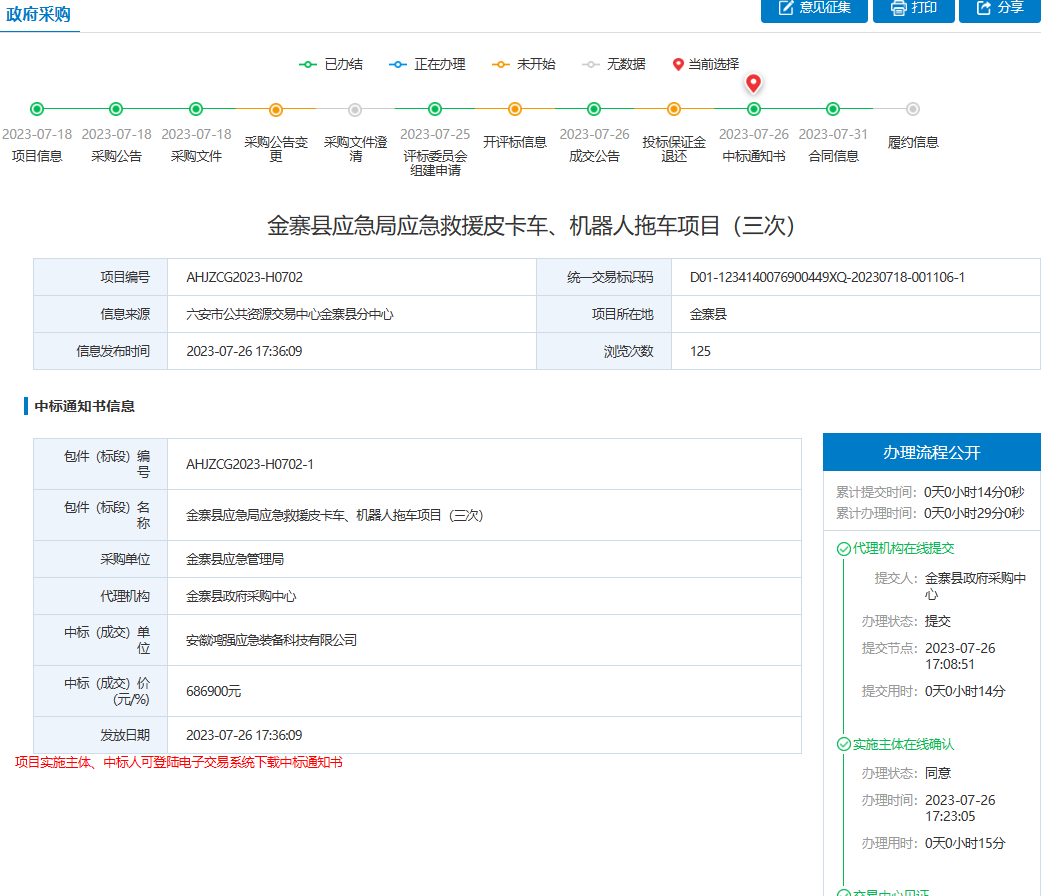Click the check icon beside 代理机构在线提交
This screenshot has width=1059, height=896.
click(844, 549)
